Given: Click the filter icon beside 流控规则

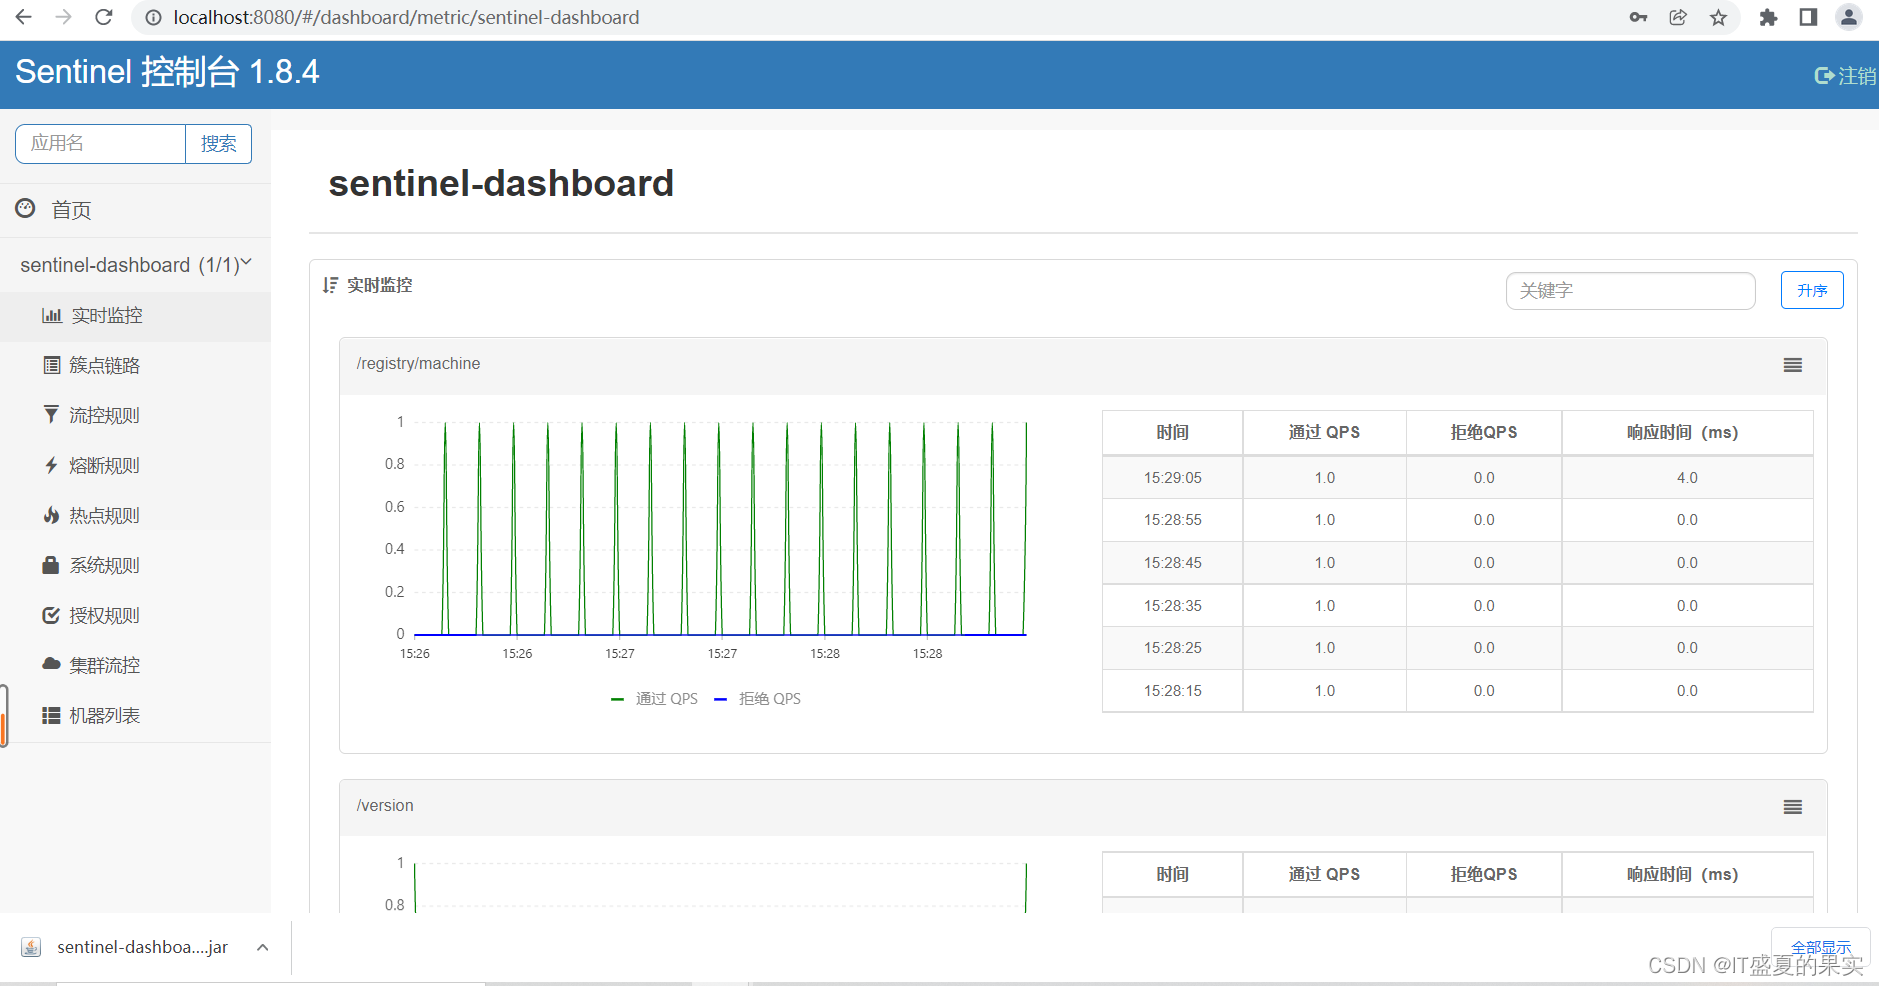Looking at the screenshot, I should (51, 414).
